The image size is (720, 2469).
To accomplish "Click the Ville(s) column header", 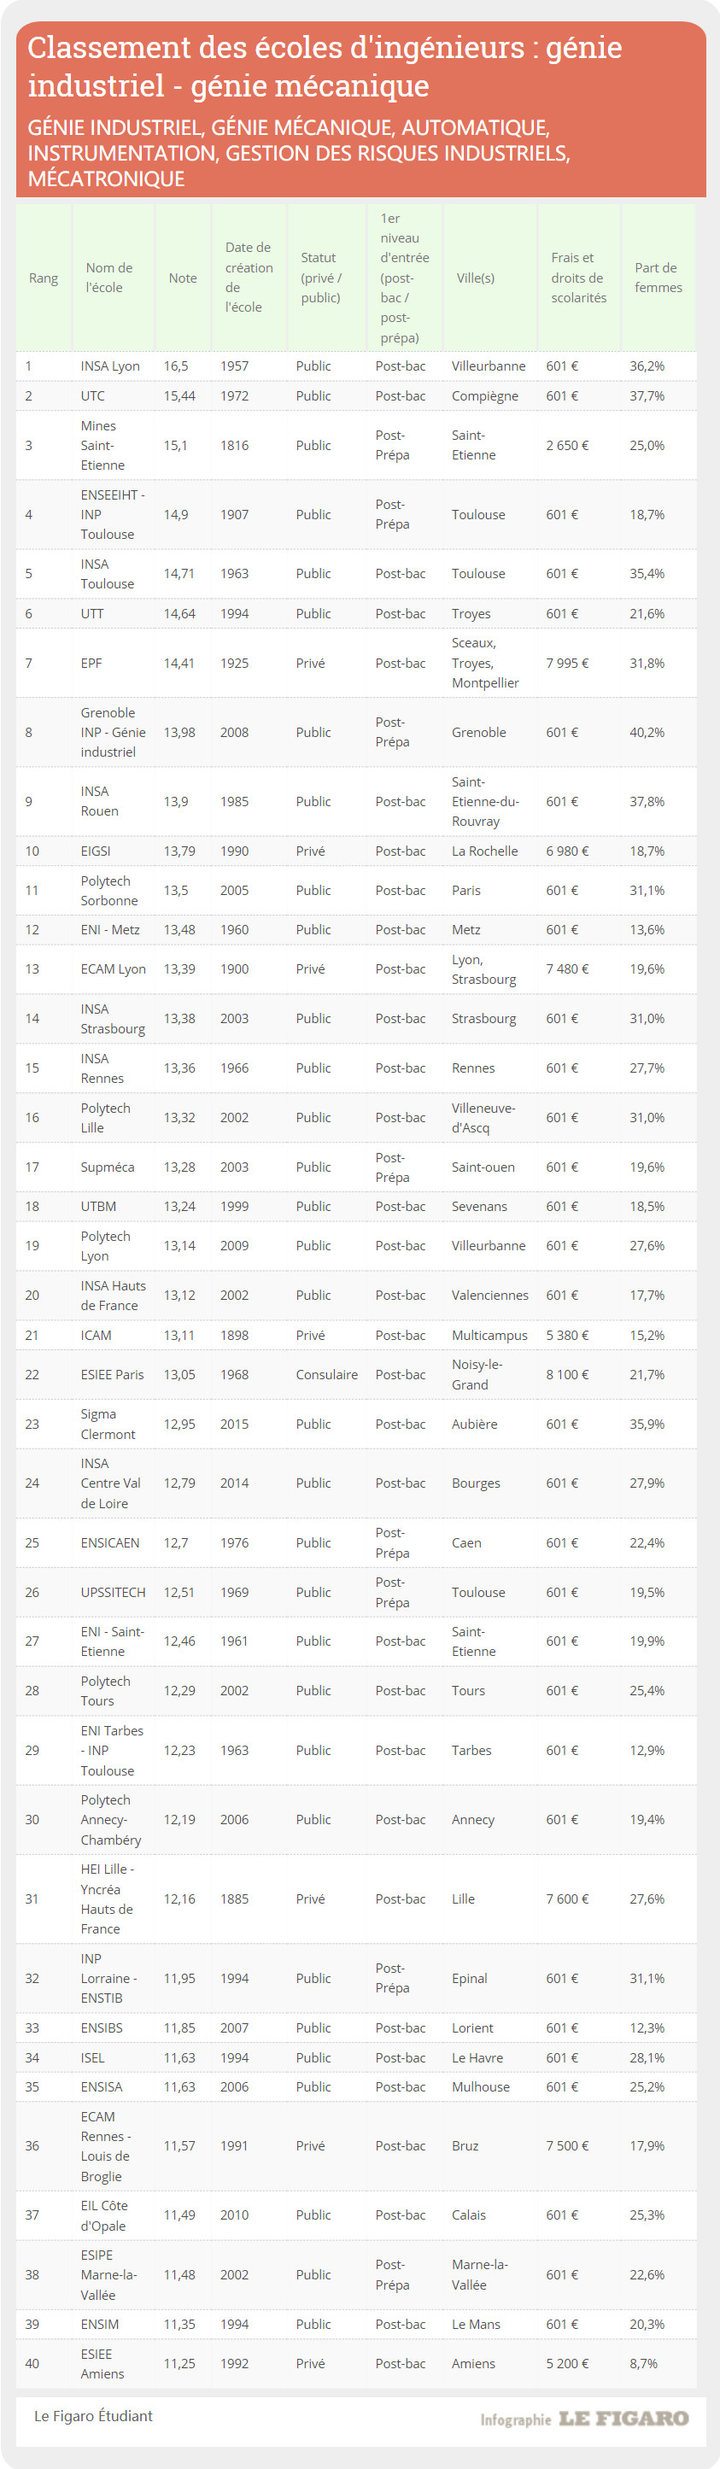I will click(x=476, y=278).
